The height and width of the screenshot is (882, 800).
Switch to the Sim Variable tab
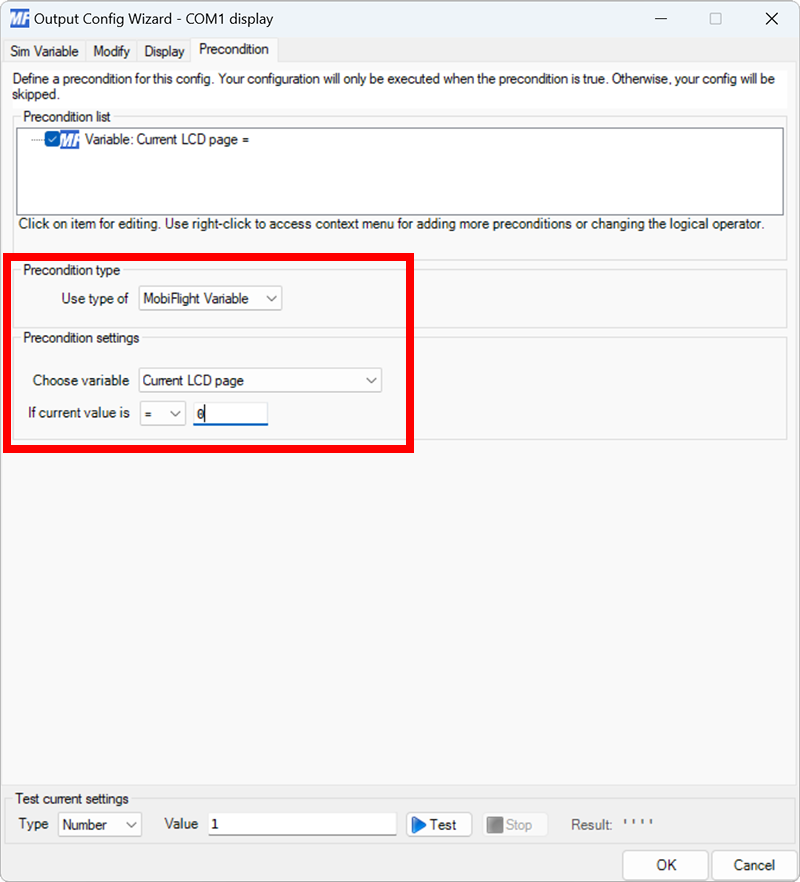(44, 51)
